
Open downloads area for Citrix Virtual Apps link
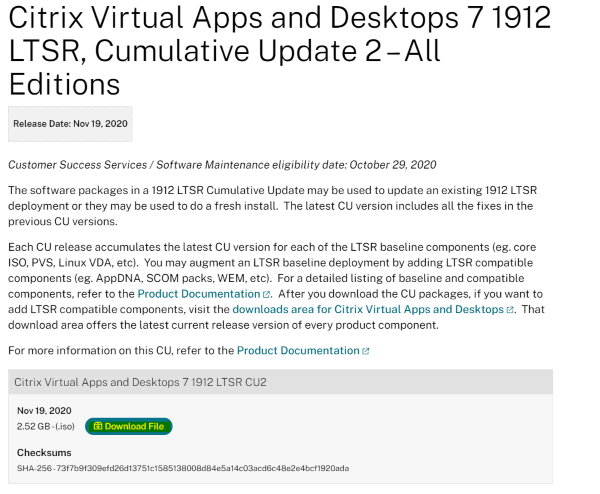click(368, 309)
